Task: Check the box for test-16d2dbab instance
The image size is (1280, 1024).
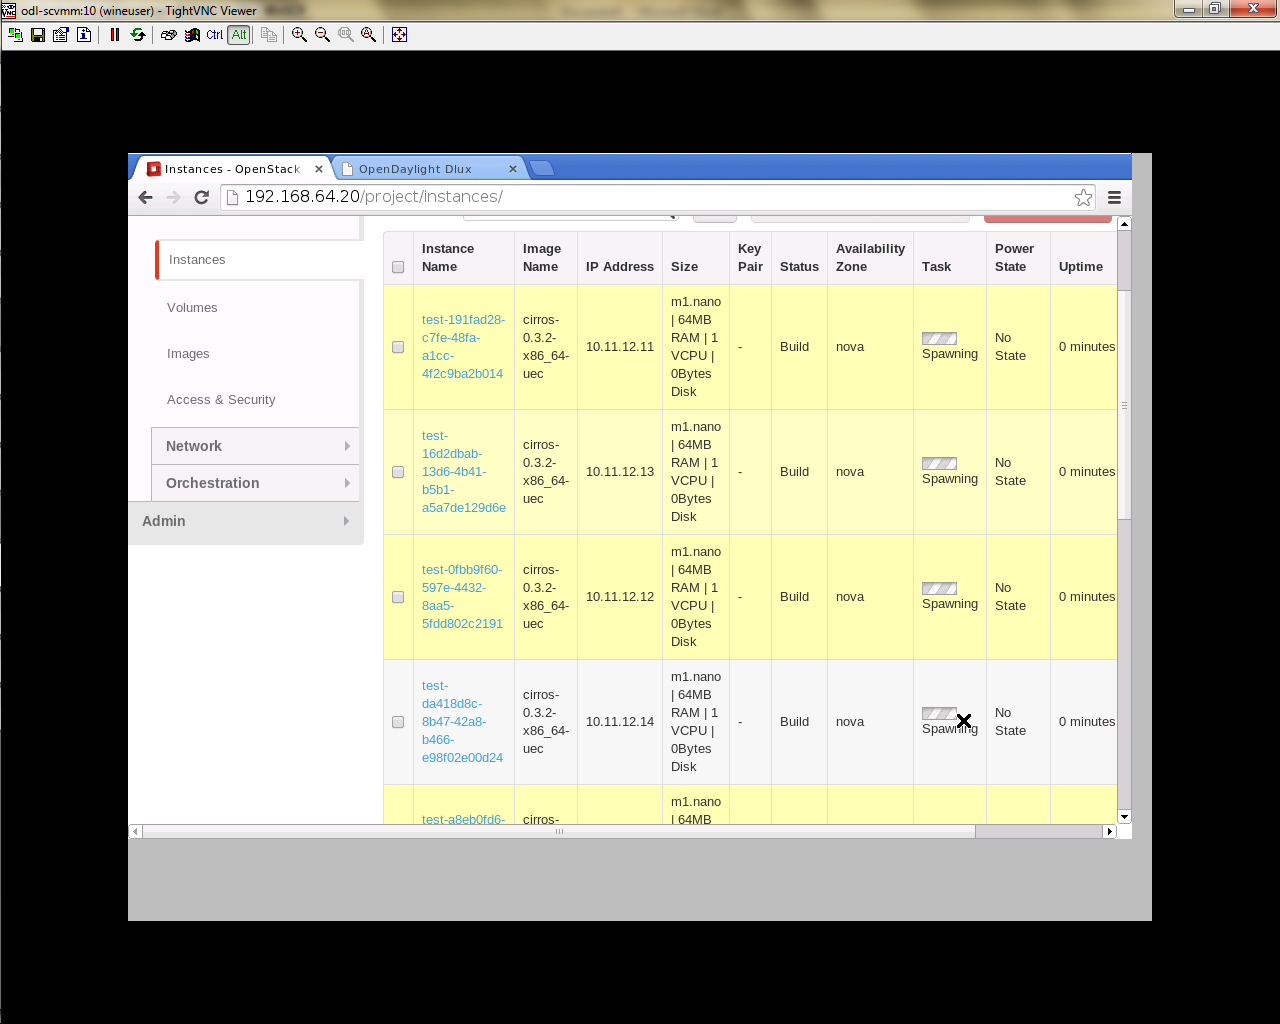Action: pos(398,472)
